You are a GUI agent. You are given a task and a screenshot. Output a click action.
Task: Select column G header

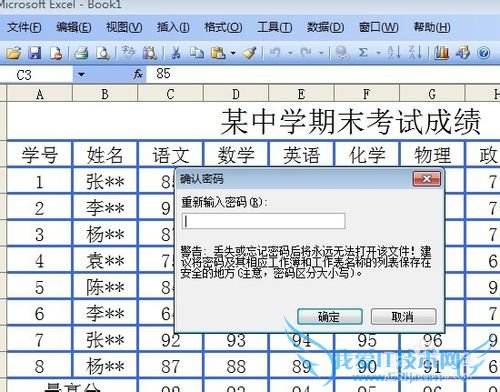(432, 94)
